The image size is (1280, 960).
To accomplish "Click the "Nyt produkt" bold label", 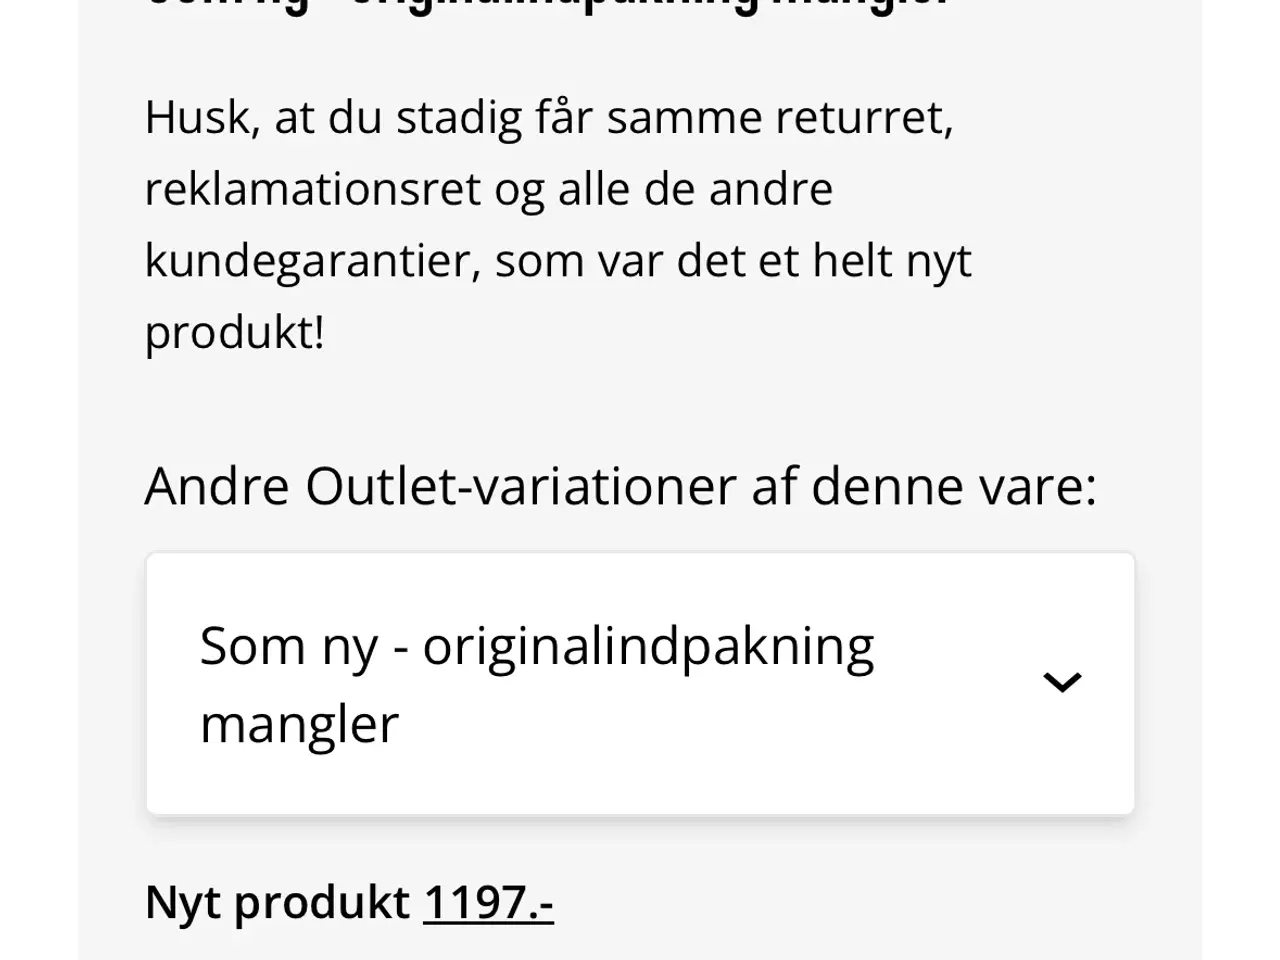I will [x=277, y=903].
